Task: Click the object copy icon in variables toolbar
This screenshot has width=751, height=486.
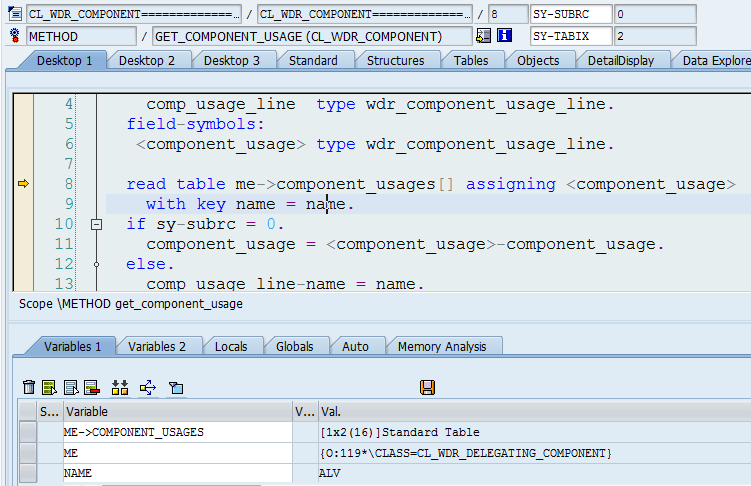Action: [176, 387]
